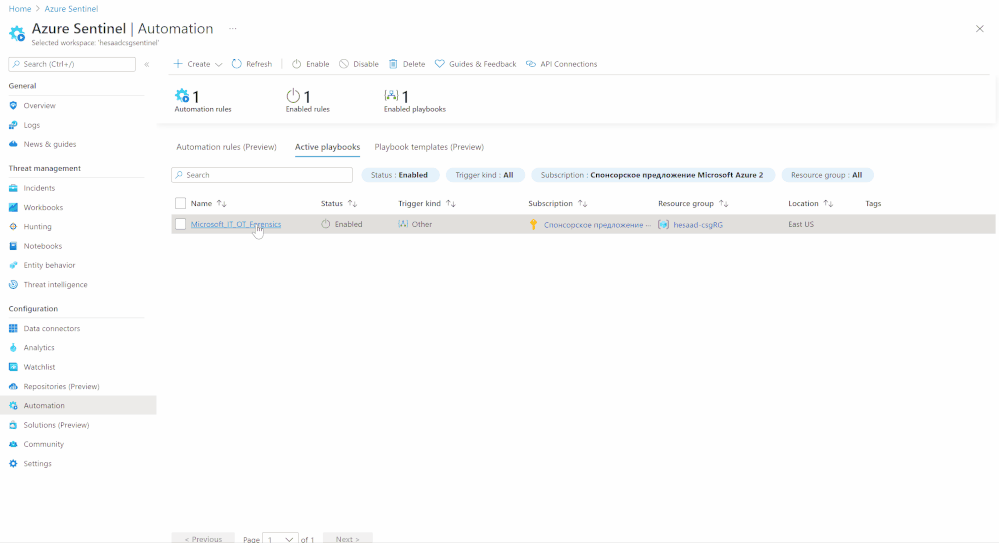Focus the sidebar Search (Ctrl+/) field
The width and height of the screenshot is (999, 543).
tap(72, 64)
